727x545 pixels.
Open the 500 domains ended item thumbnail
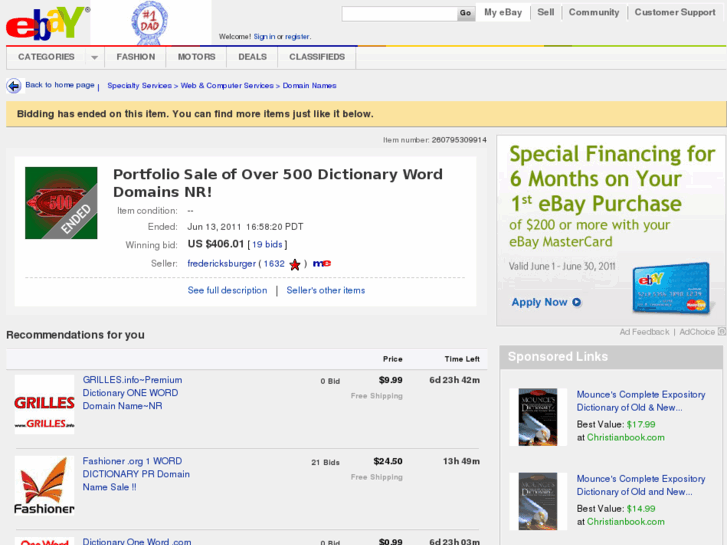pos(61,203)
